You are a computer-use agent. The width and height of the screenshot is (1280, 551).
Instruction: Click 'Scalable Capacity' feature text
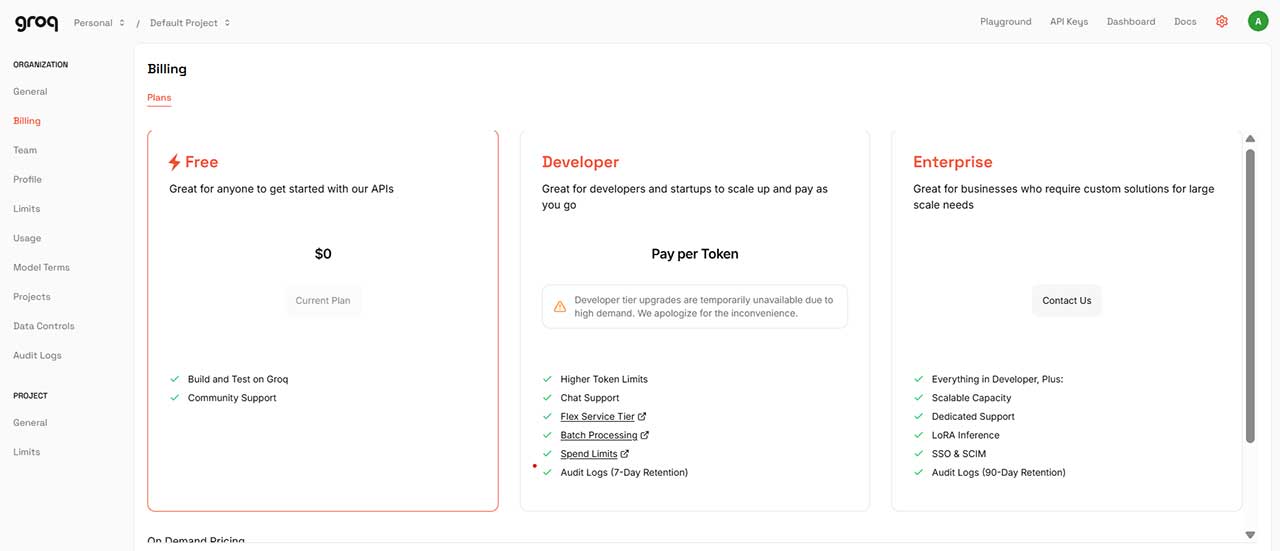pyautogui.click(x=971, y=398)
